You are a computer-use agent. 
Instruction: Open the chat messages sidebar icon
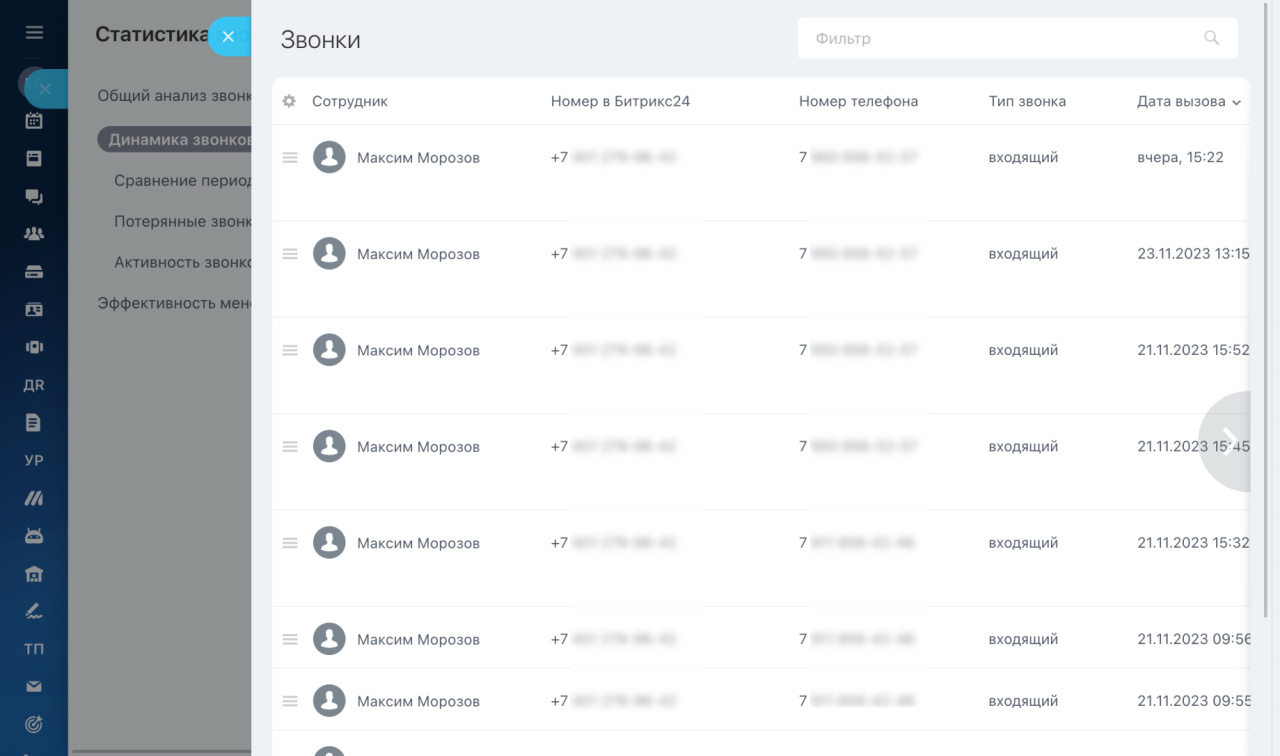pos(34,197)
